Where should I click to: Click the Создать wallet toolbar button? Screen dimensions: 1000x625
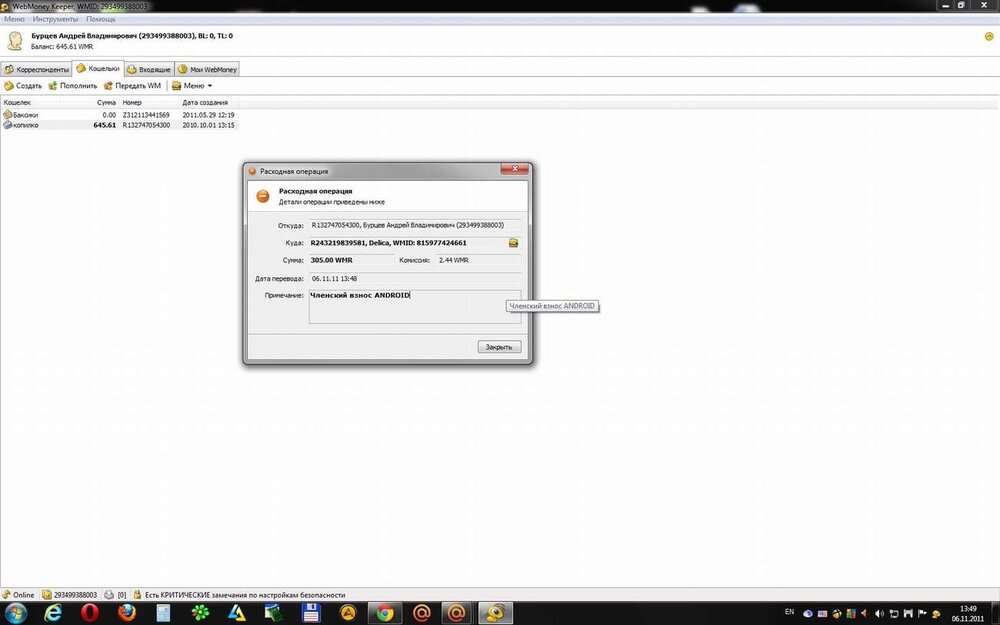pos(23,86)
